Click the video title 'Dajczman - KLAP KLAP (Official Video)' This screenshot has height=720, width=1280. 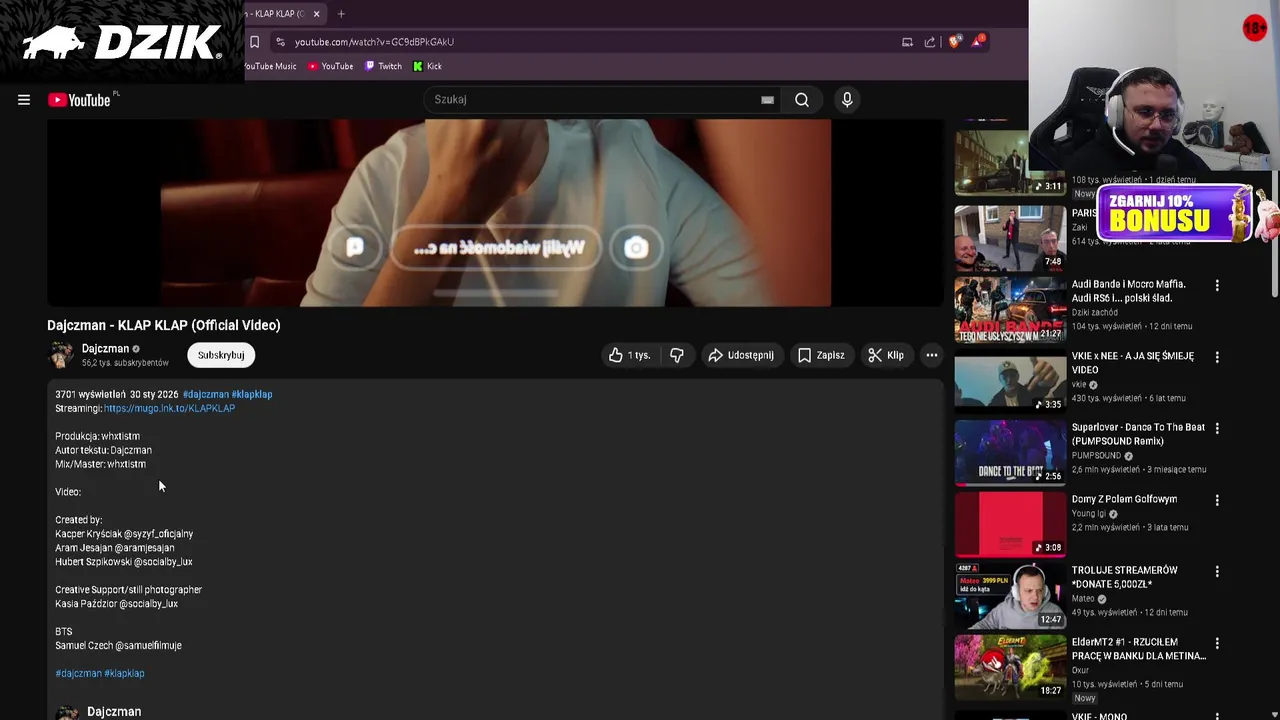pyautogui.click(x=164, y=325)
